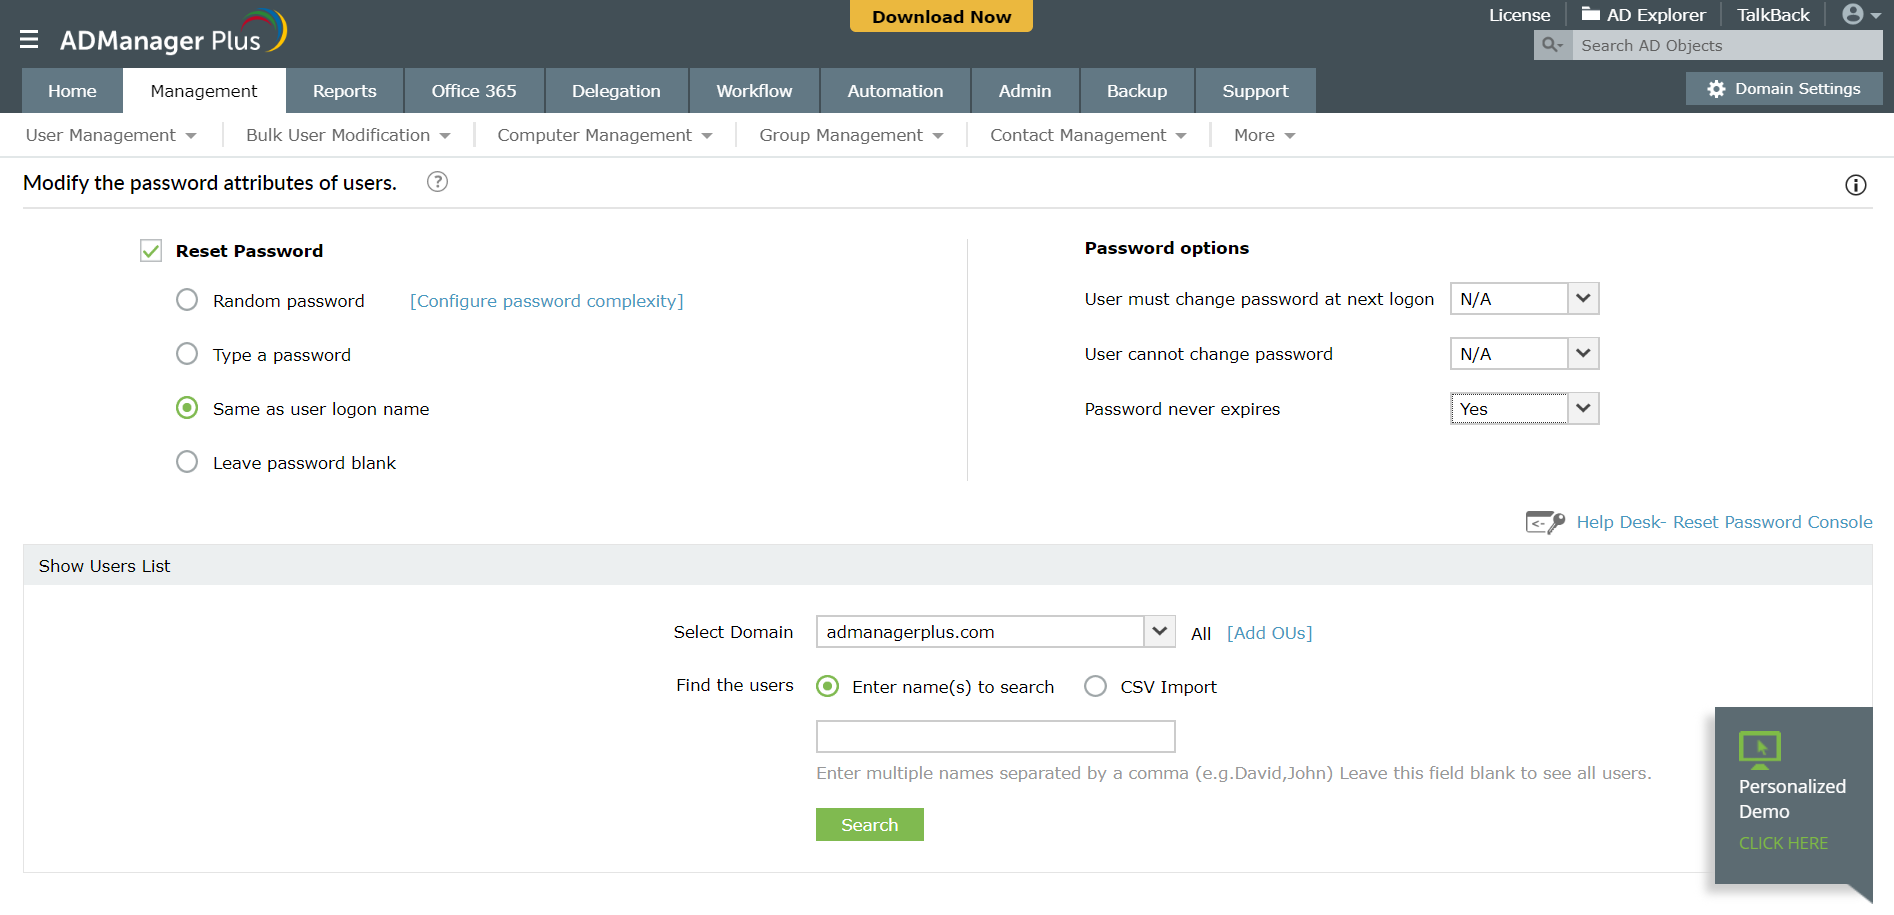
Task: Open the hamburger navigation menu
Action: [29, 39]
